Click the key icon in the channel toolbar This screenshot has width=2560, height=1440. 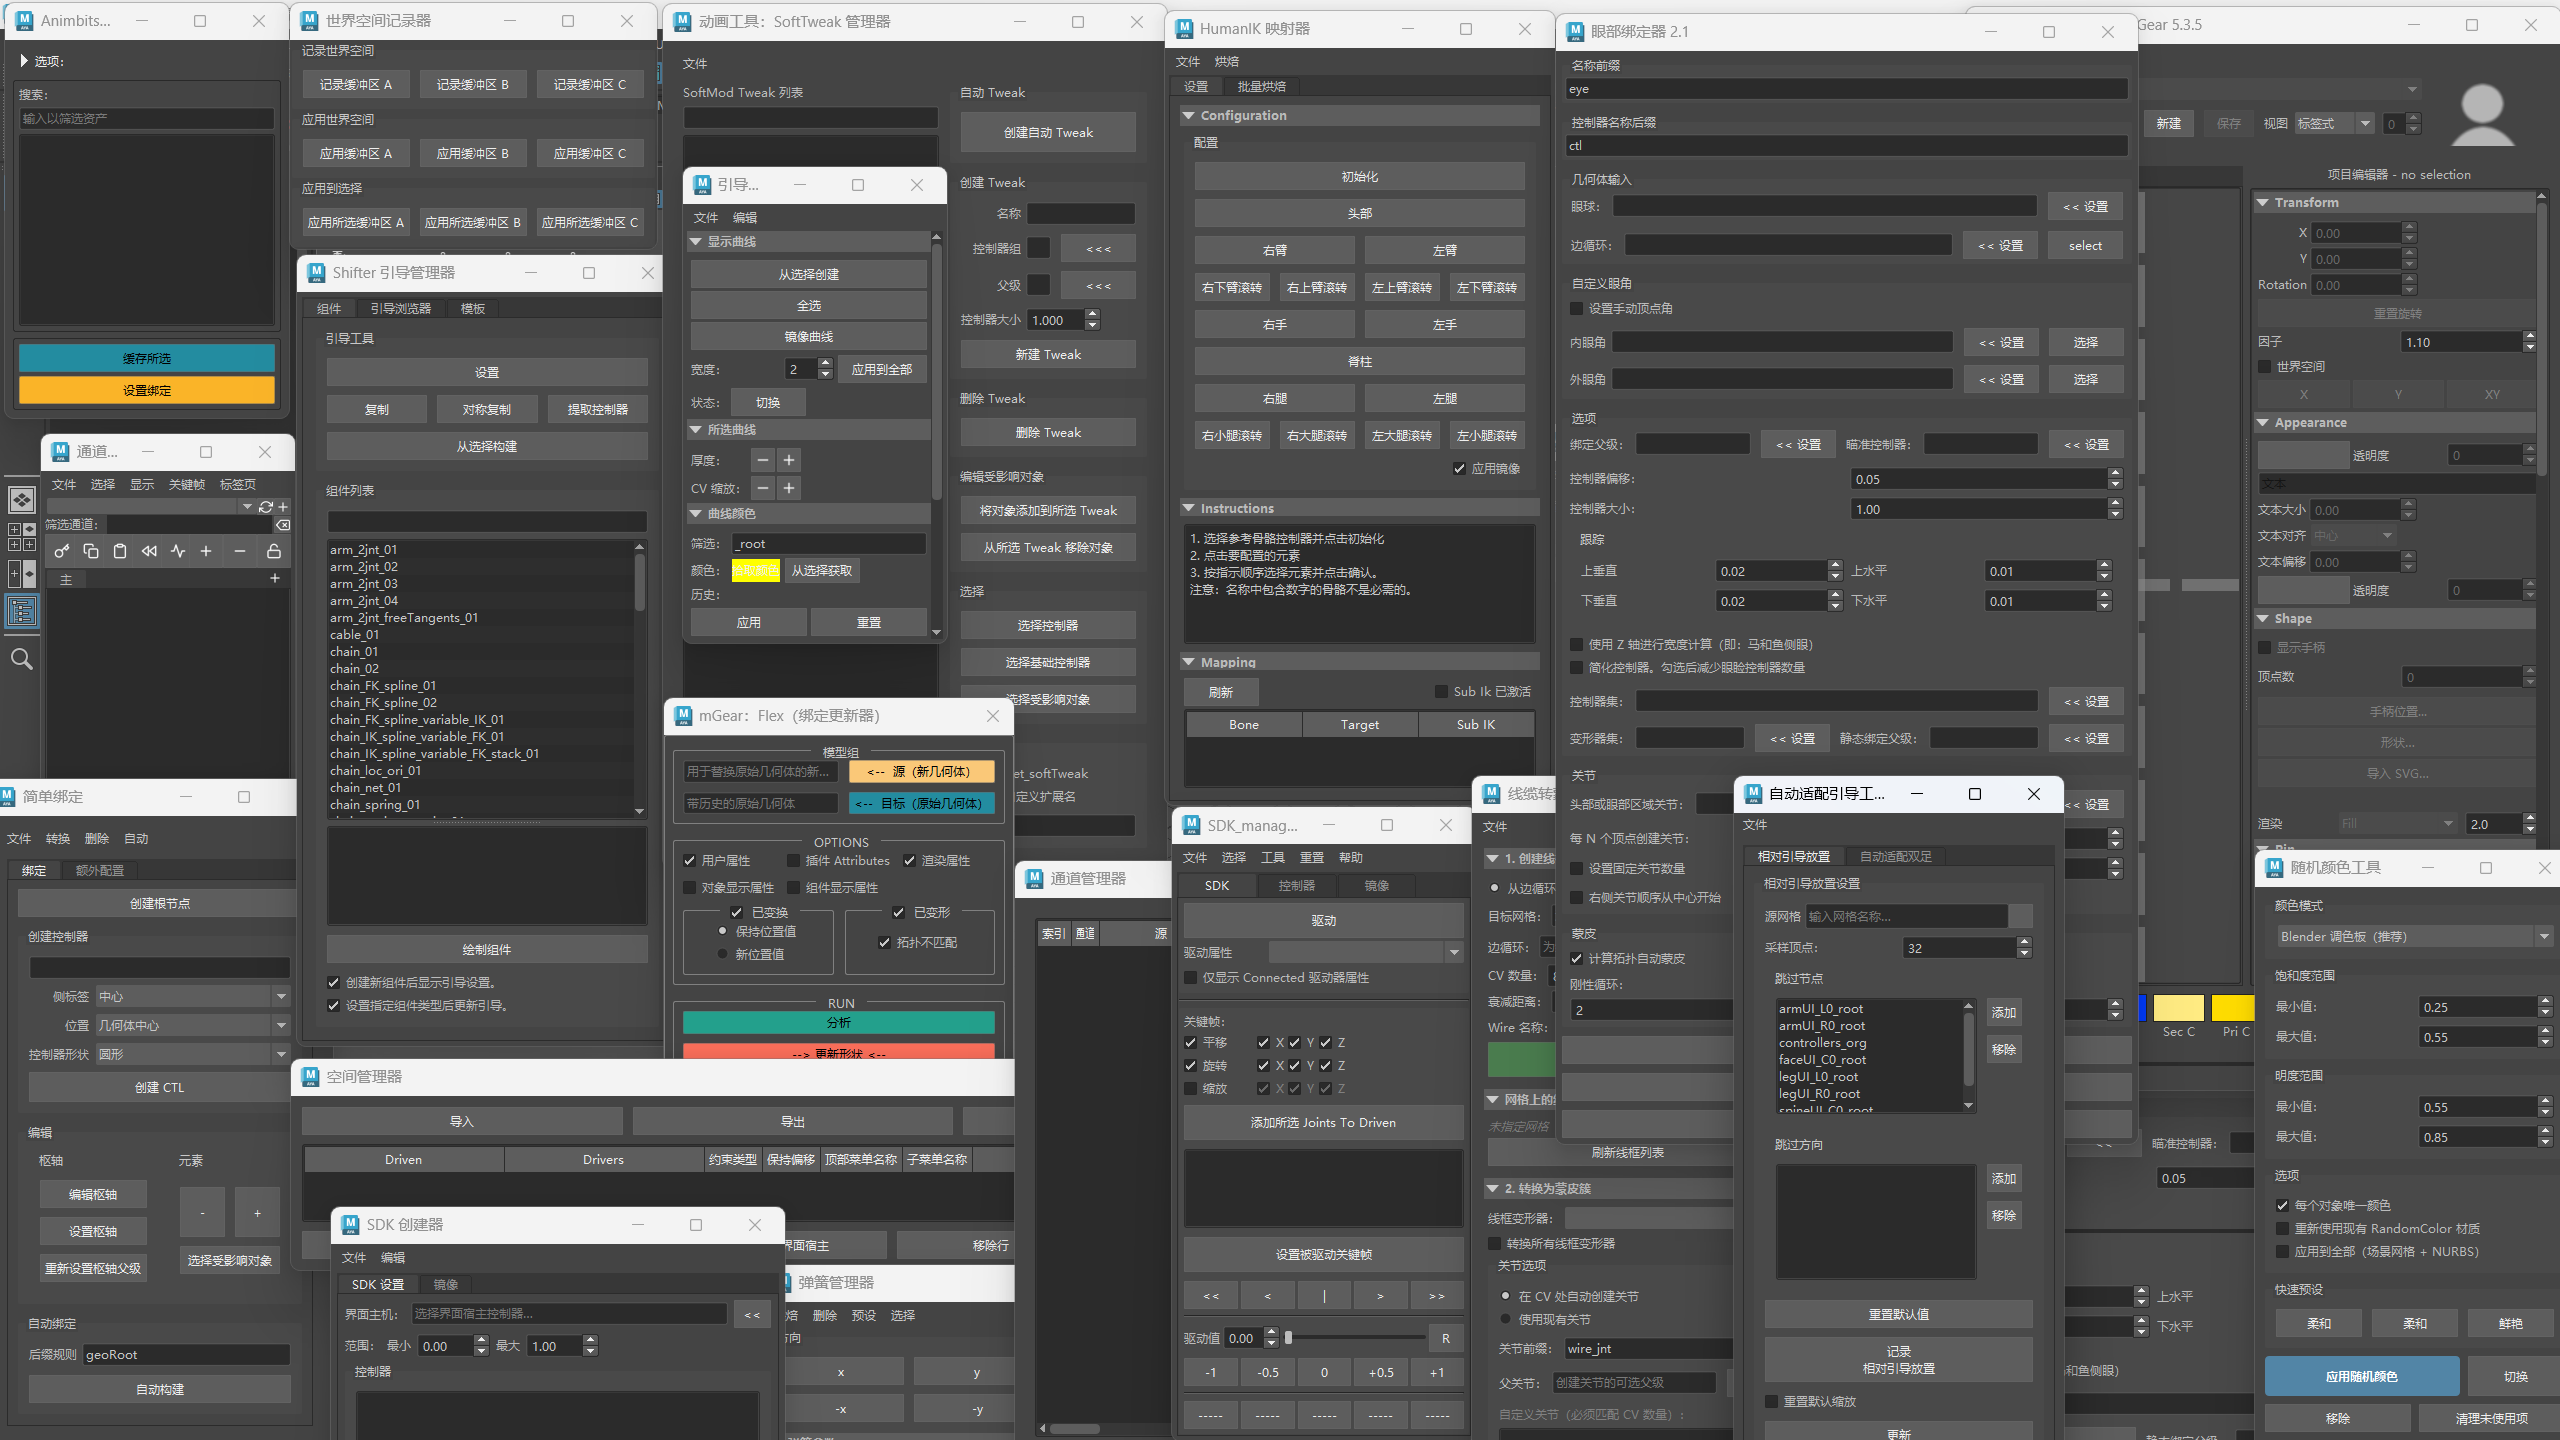pos(62,551)
